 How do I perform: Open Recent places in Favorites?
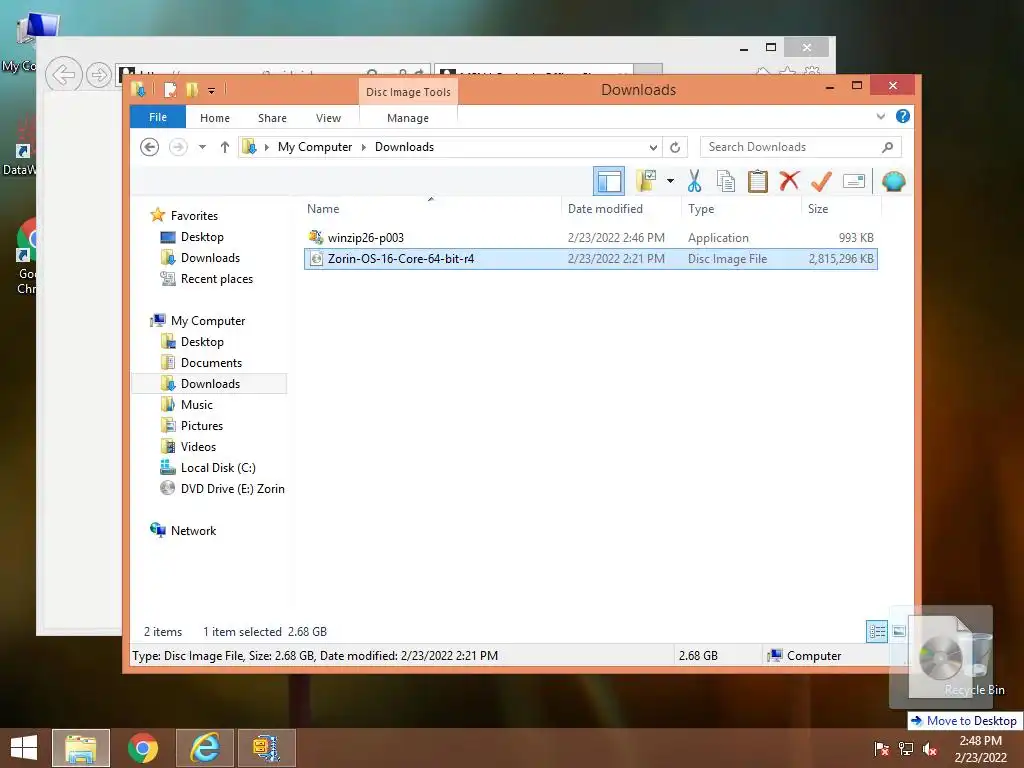coord(216,279)
